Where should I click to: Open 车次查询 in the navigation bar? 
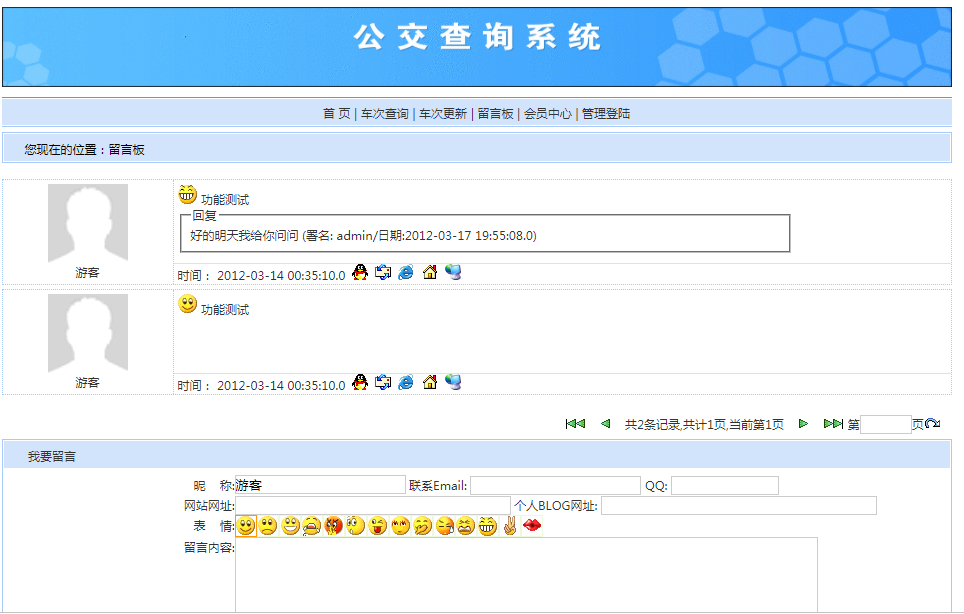[x=385, y=114]
